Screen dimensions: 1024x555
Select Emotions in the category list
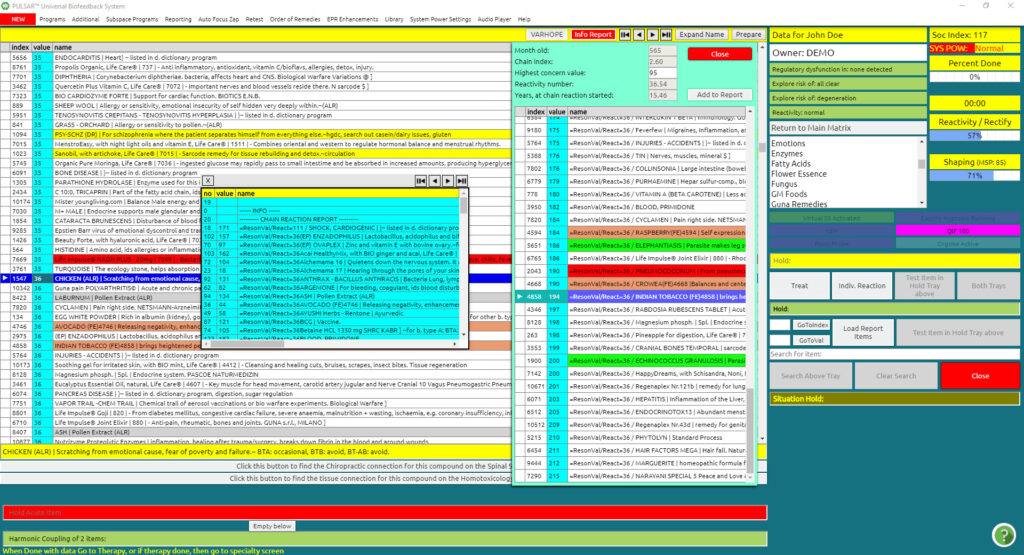pyautogui.click(x=789, y=144)
